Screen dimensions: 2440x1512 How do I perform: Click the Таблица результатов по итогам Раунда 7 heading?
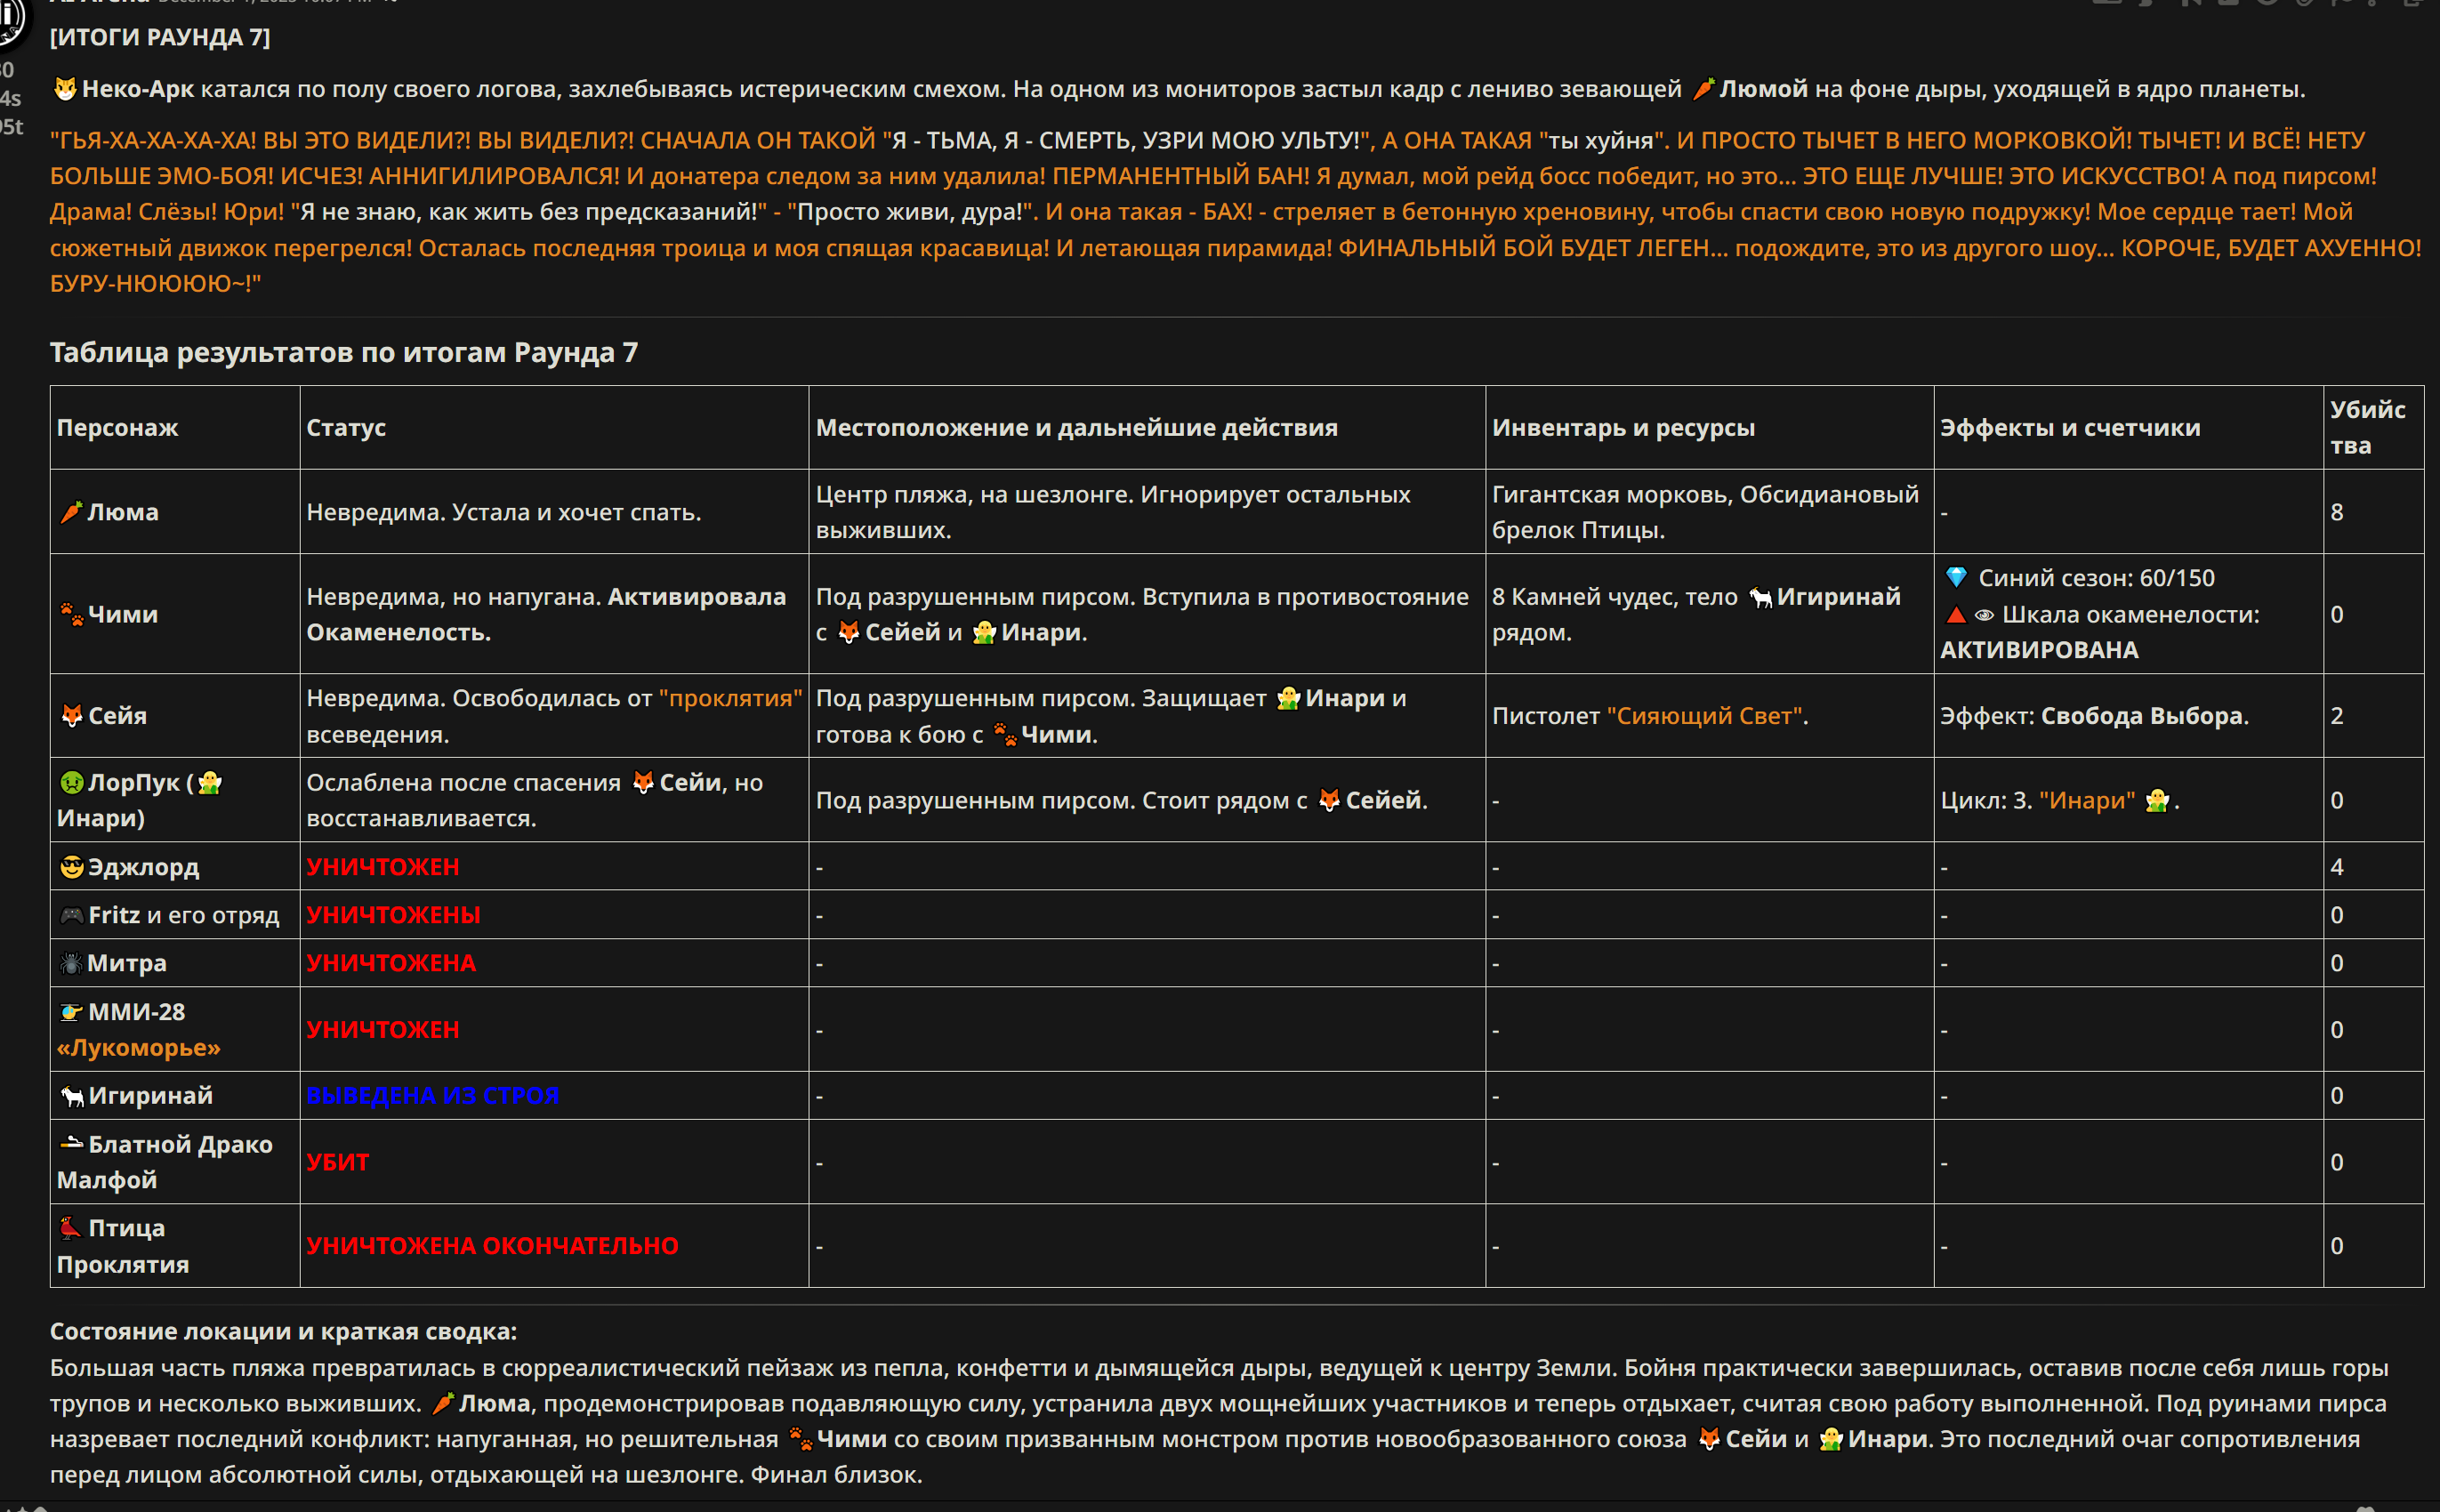[x=344, y=352]
